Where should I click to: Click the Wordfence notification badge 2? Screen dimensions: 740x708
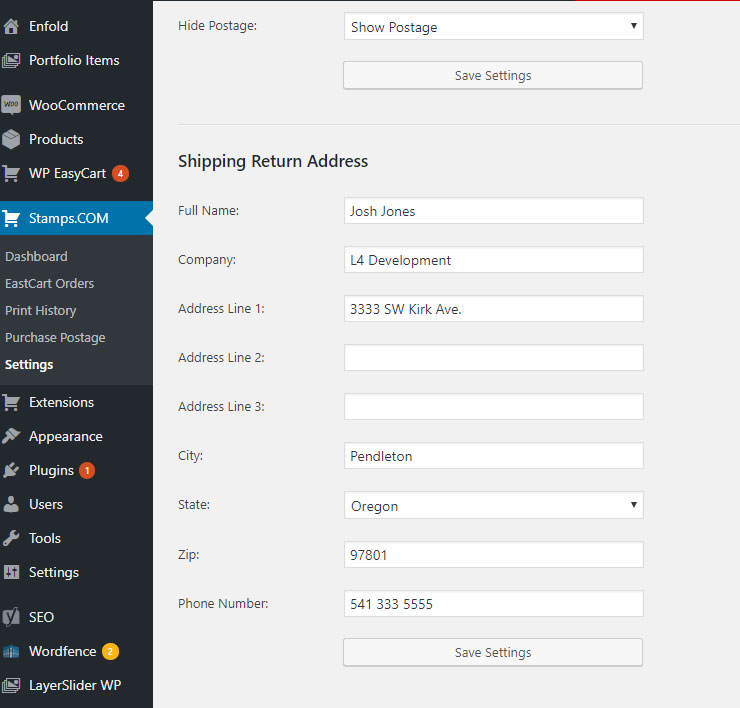click(110, 652)
